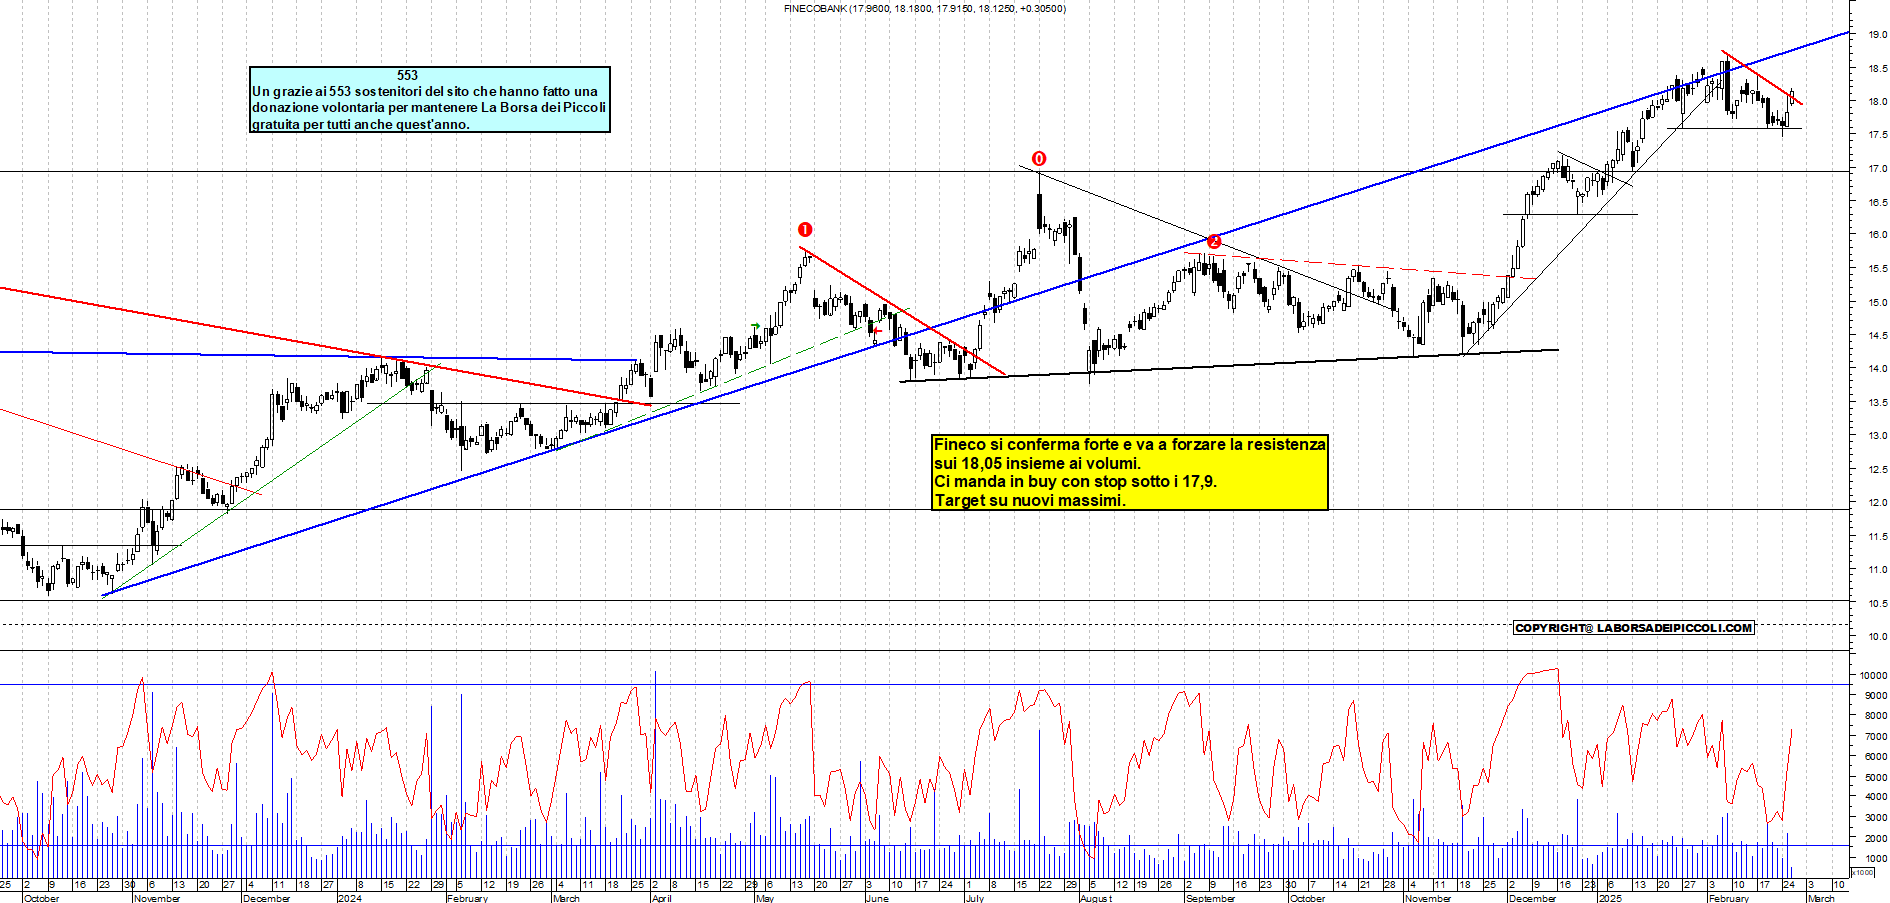Click the August month label

click(x=1096, y=898)
